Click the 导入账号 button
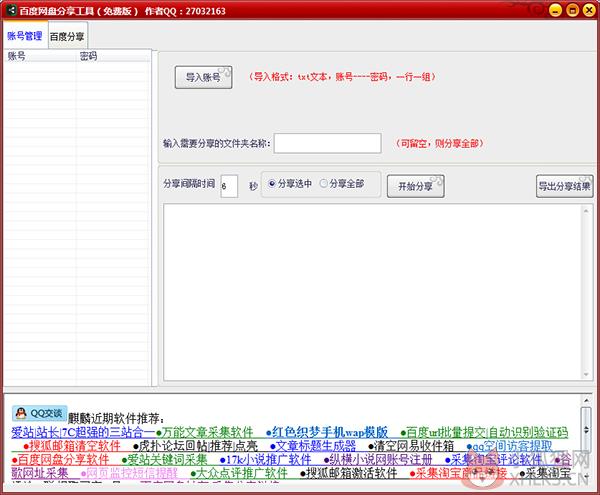The width and height of the screenshot is (600, 495). 203,77
